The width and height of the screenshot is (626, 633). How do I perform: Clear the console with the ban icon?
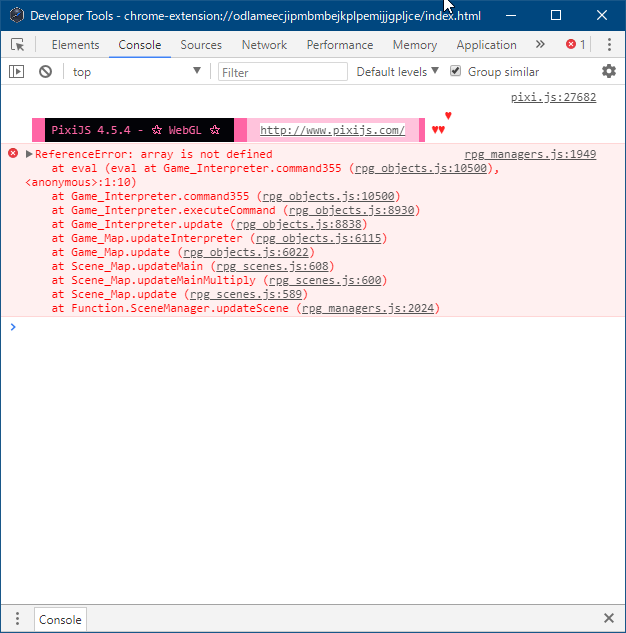point(45,72)
